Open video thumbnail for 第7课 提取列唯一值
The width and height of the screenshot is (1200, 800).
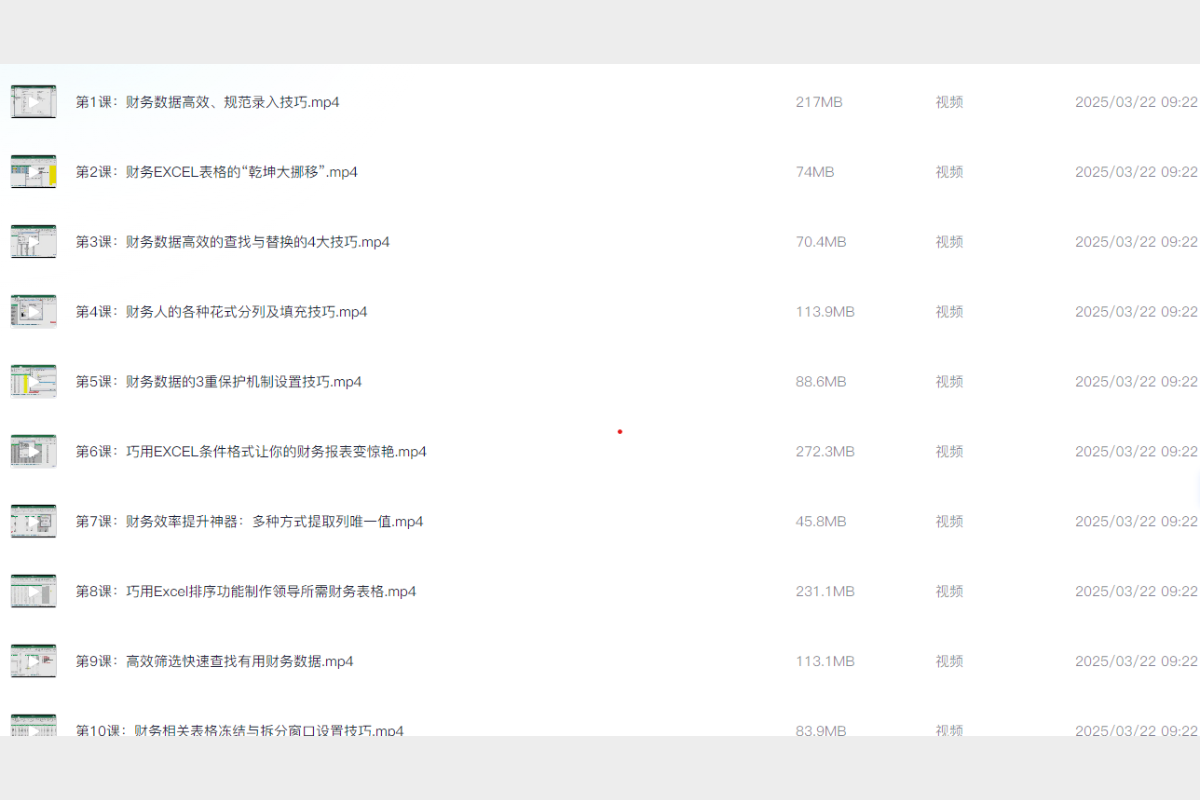pos(33,522)
